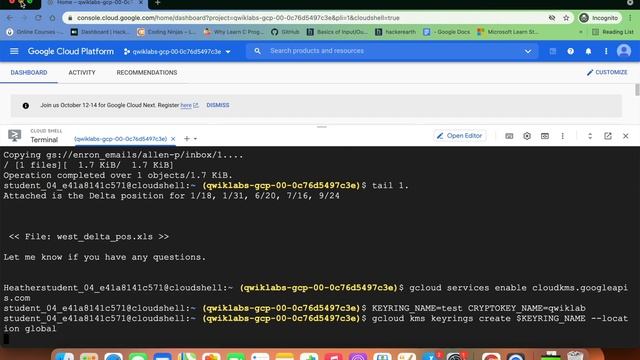This screenshot has height=360, width=640.
Task: Close the Cloud Shell panel
Action: [x=625, y=136]
